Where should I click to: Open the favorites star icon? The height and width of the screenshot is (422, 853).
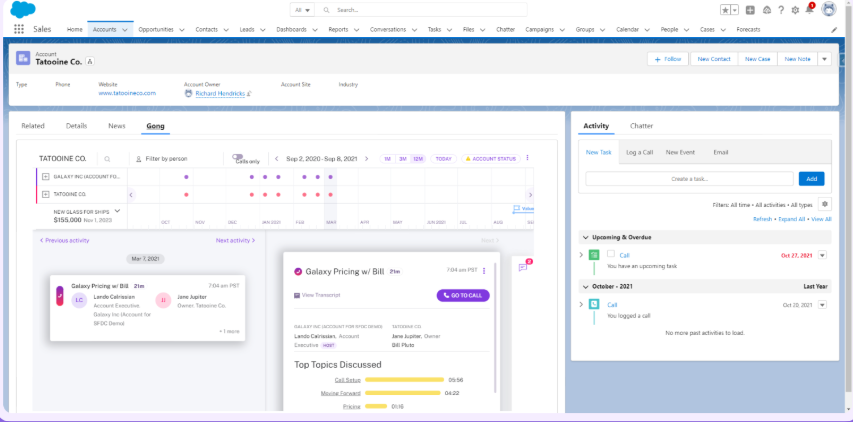tap(726, 10)
